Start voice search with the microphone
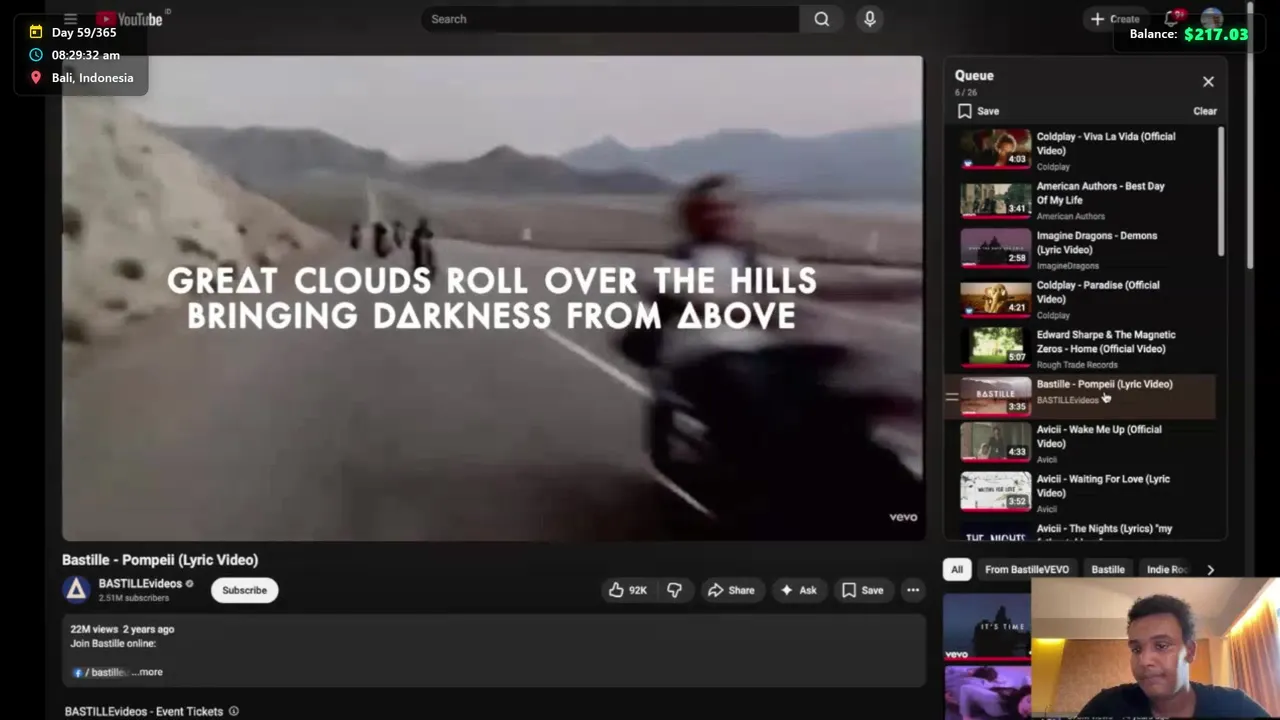 coord(870,19)
